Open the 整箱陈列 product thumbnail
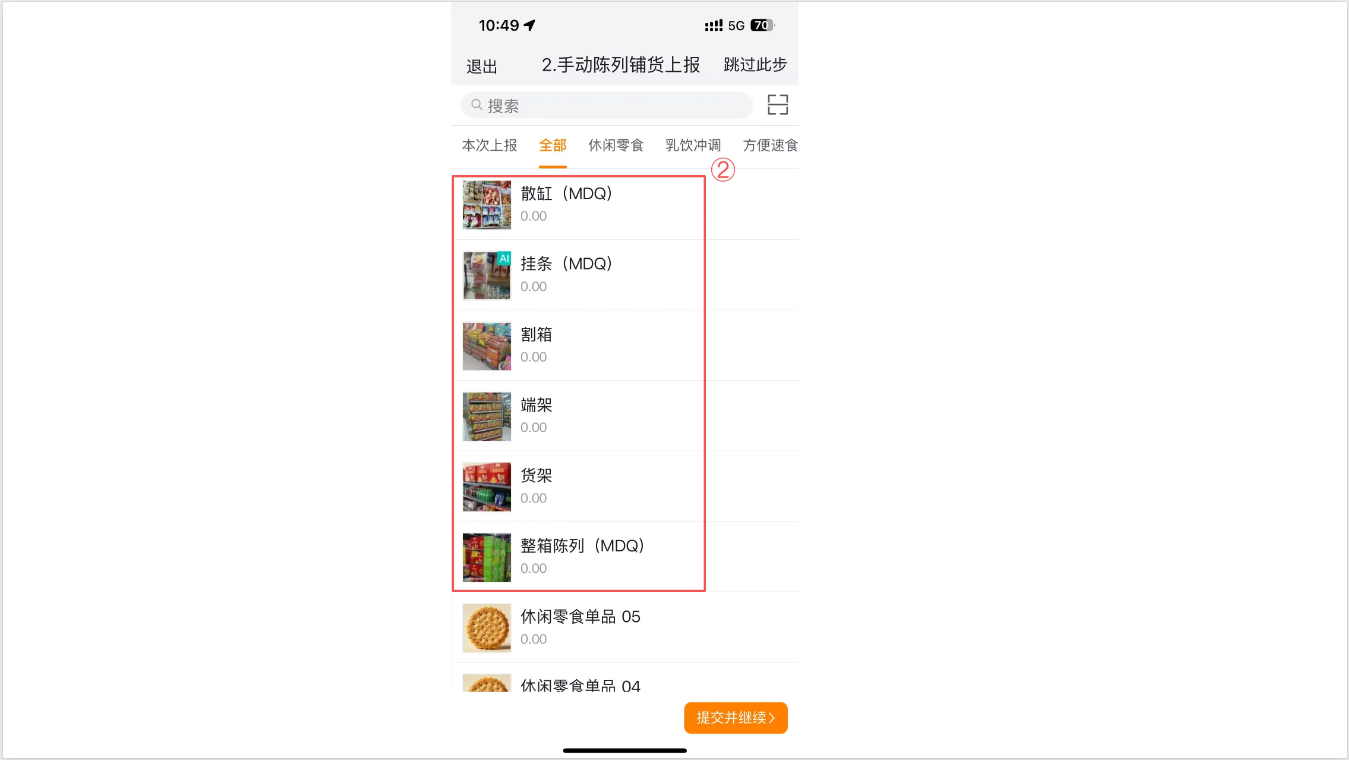Screen dimensions: 1349x760 pyautogui.click(x=487, y=557)
